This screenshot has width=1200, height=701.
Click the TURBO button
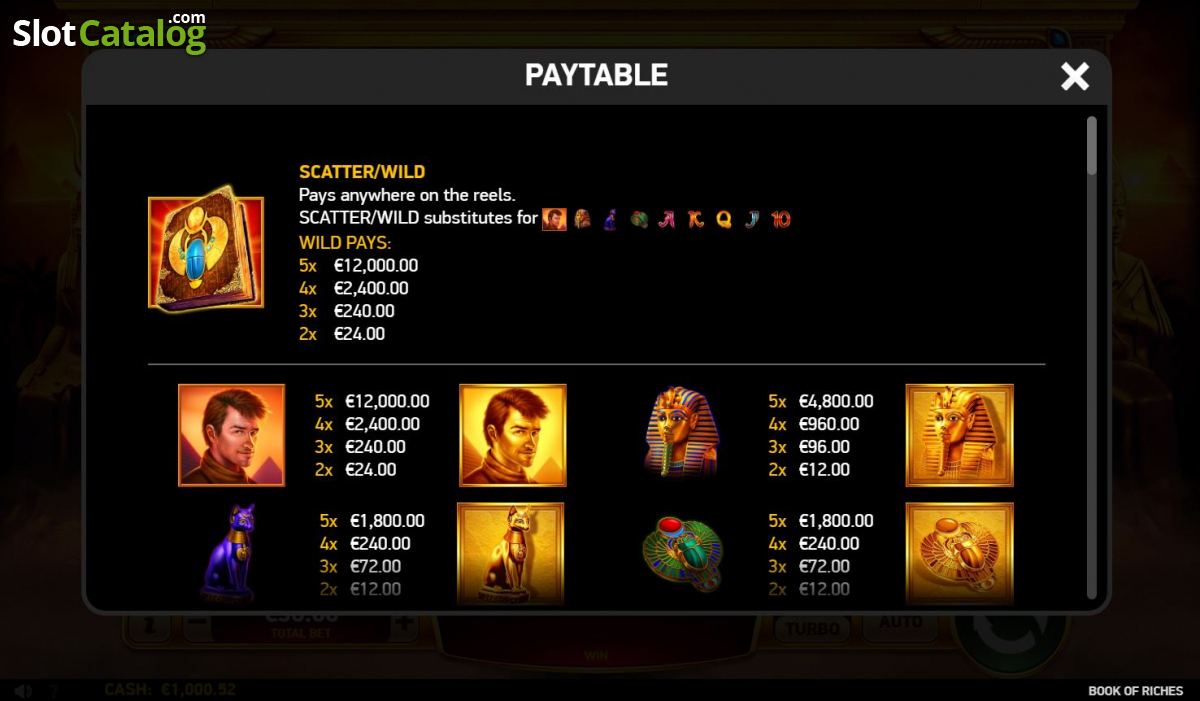point(811,627)
